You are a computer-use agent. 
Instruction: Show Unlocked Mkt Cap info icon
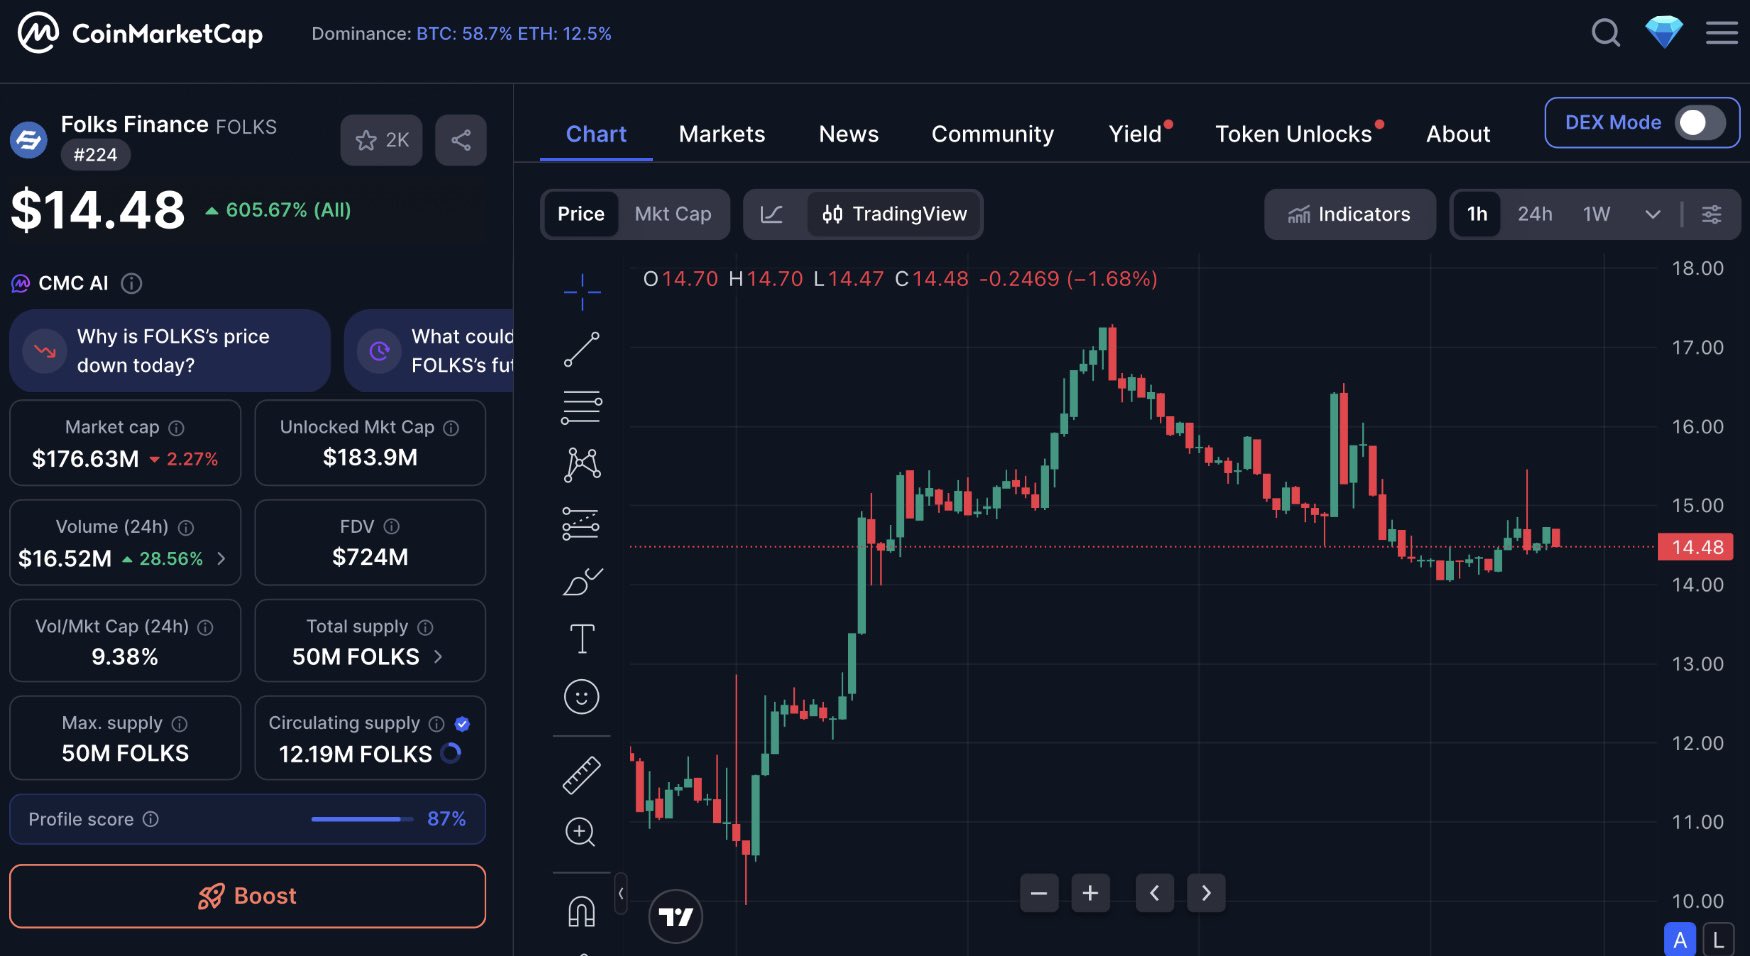click(x=451, y=428)
